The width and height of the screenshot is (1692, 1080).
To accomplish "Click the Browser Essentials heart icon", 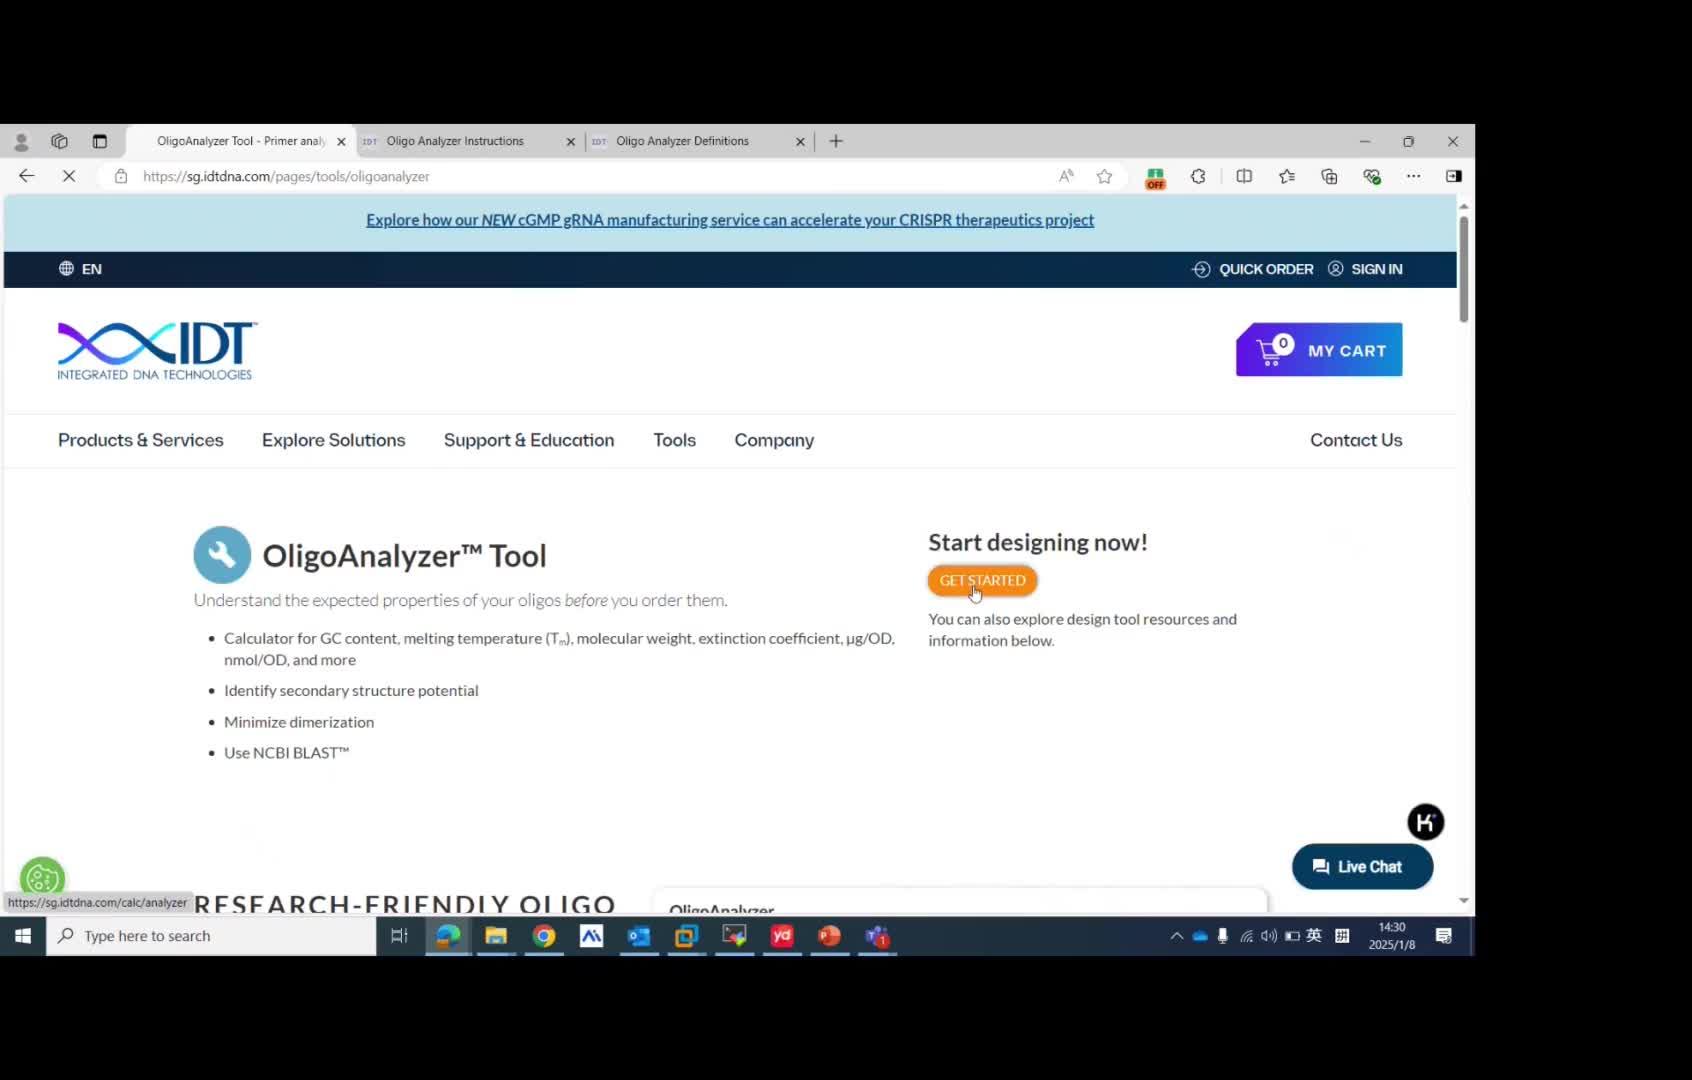I will [x=1371, y=176].
